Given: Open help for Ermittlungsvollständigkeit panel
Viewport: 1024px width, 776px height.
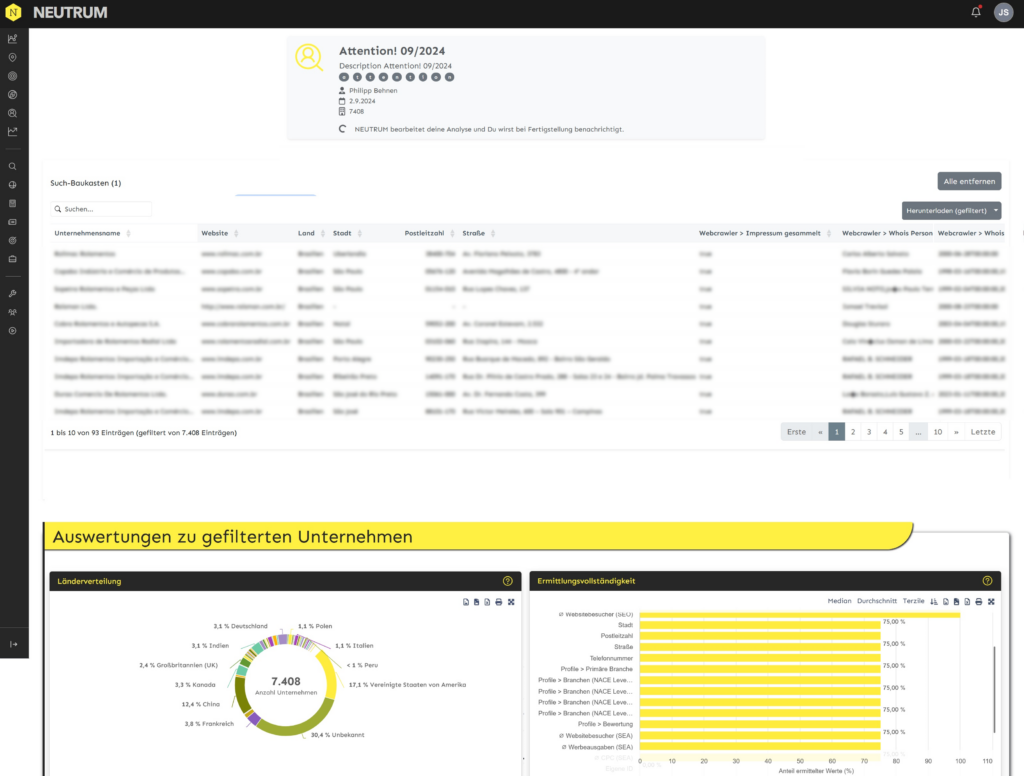Looking at the screenshot, I should 987,580.
